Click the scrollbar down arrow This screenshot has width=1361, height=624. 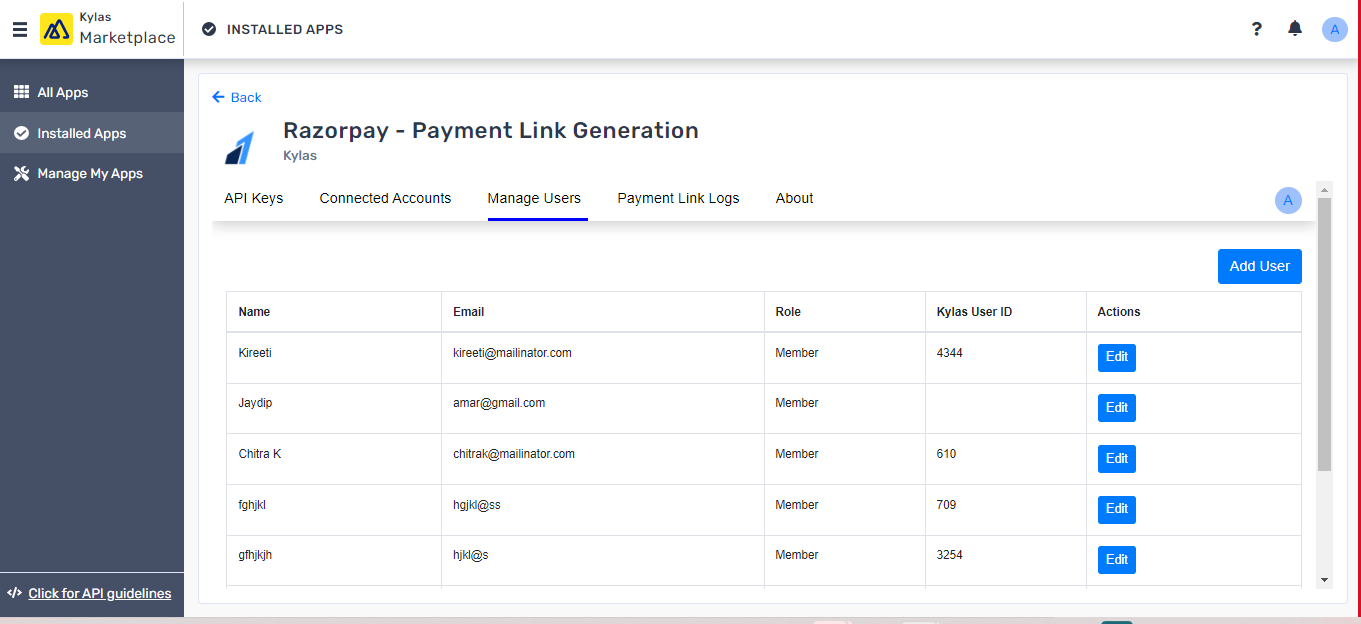coord(1324,580)
